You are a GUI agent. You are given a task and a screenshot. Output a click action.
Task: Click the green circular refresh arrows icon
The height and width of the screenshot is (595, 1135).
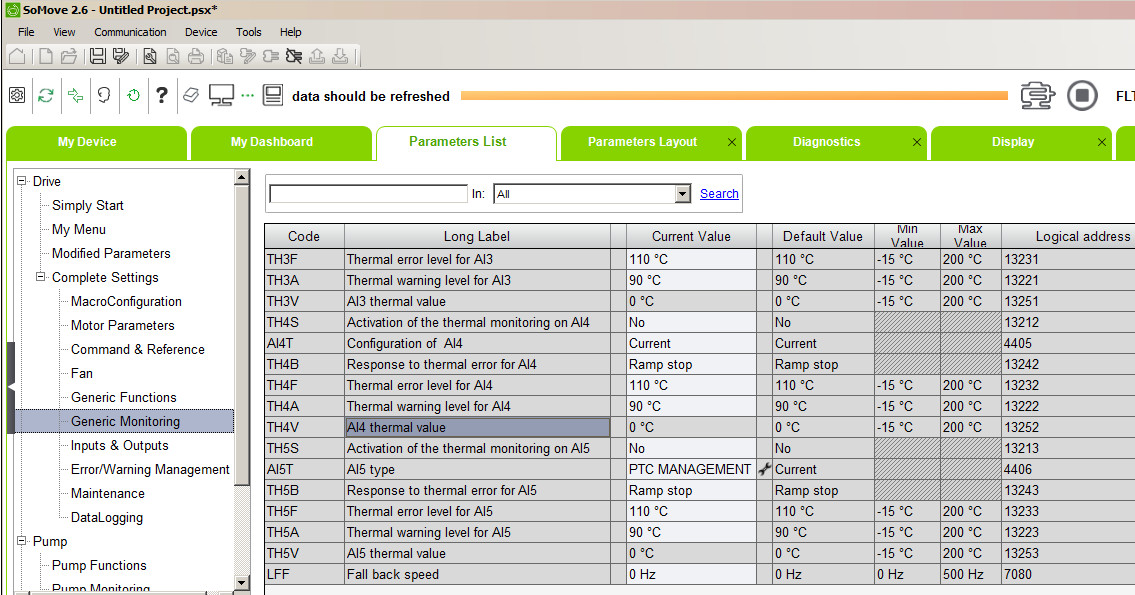pos(46,95)
